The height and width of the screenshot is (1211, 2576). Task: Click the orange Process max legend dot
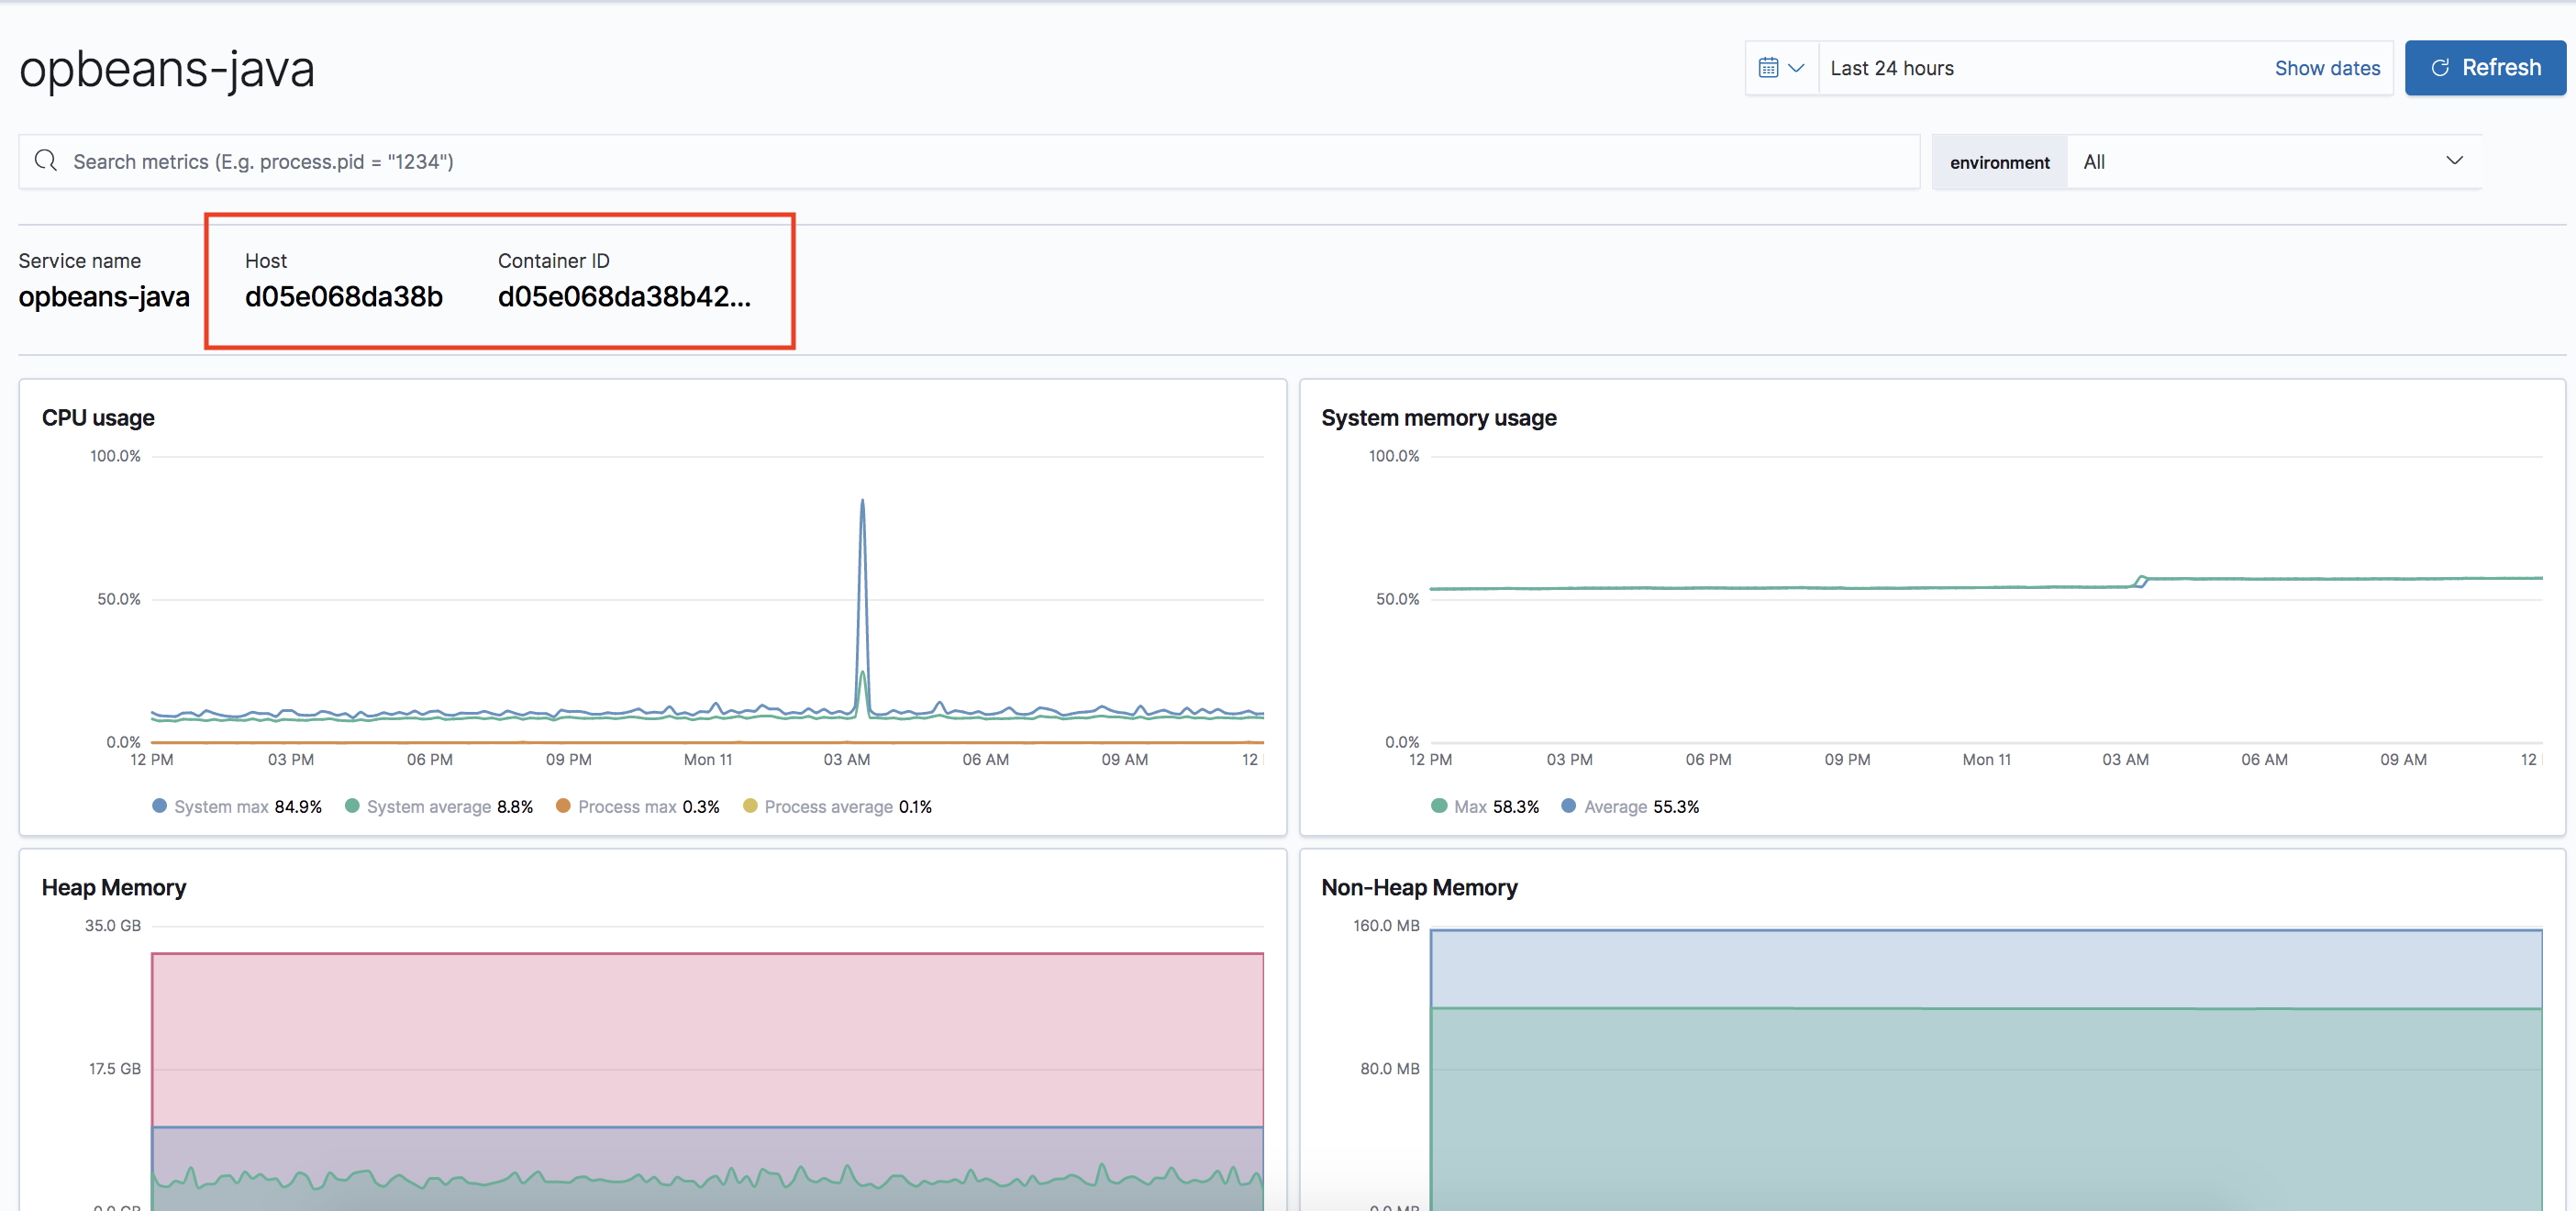click(x=563, y=806)
